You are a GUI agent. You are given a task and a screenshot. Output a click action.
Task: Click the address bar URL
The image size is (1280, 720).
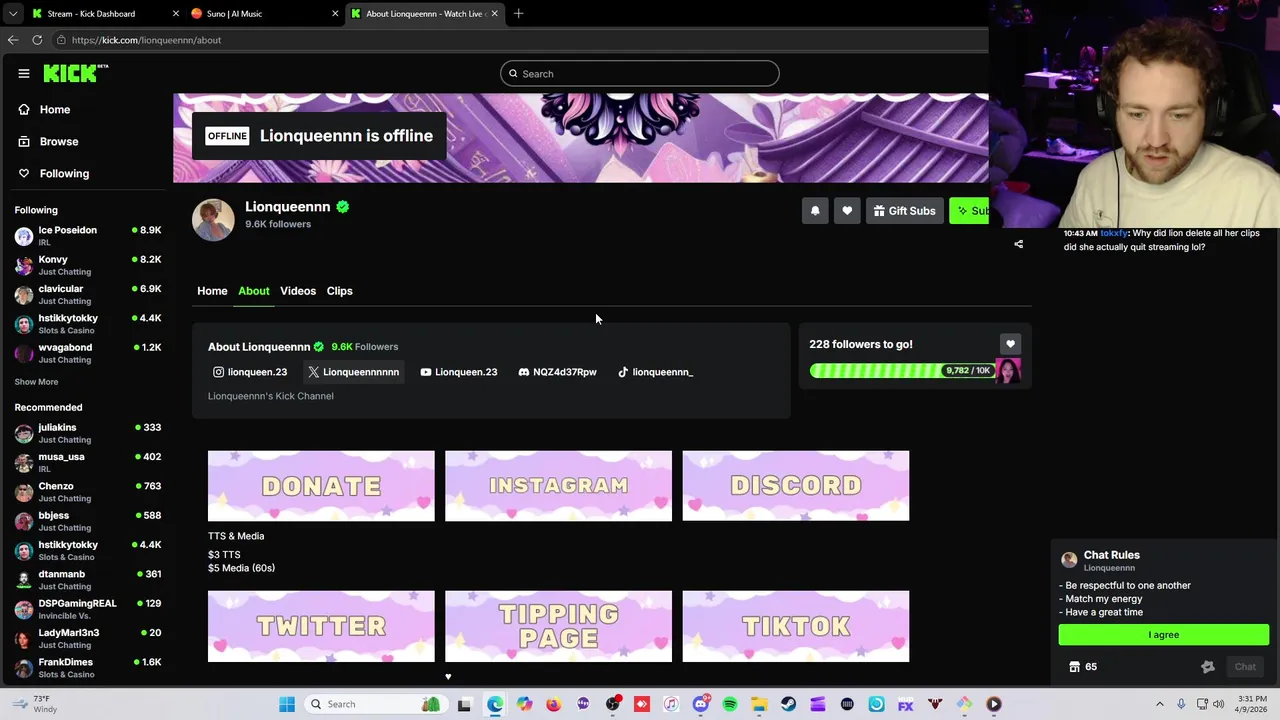coord(146,40)
